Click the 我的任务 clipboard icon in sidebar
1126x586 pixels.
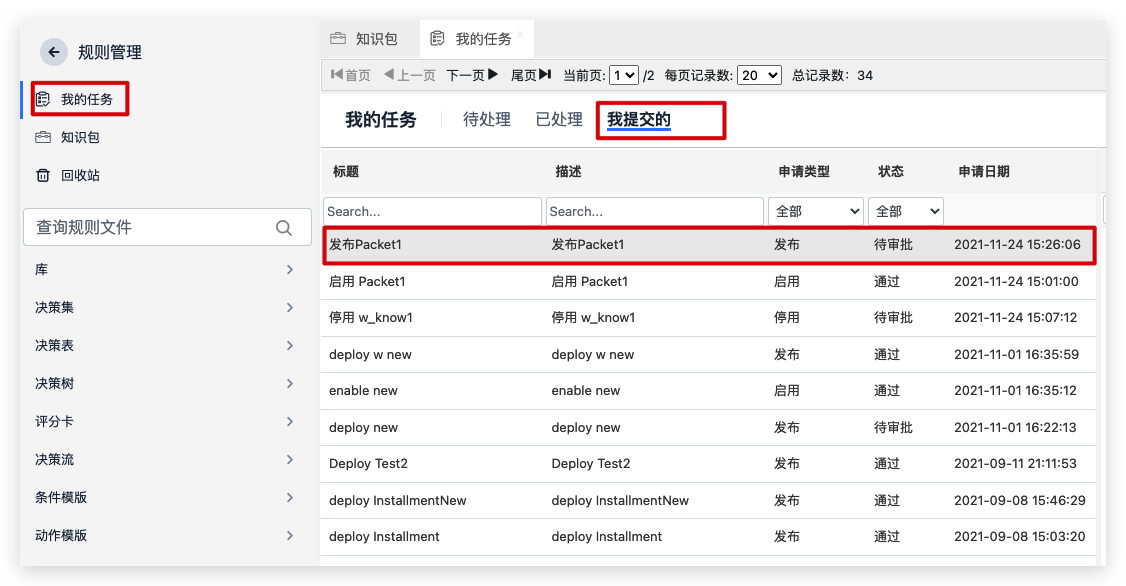[x=43, y=99]
